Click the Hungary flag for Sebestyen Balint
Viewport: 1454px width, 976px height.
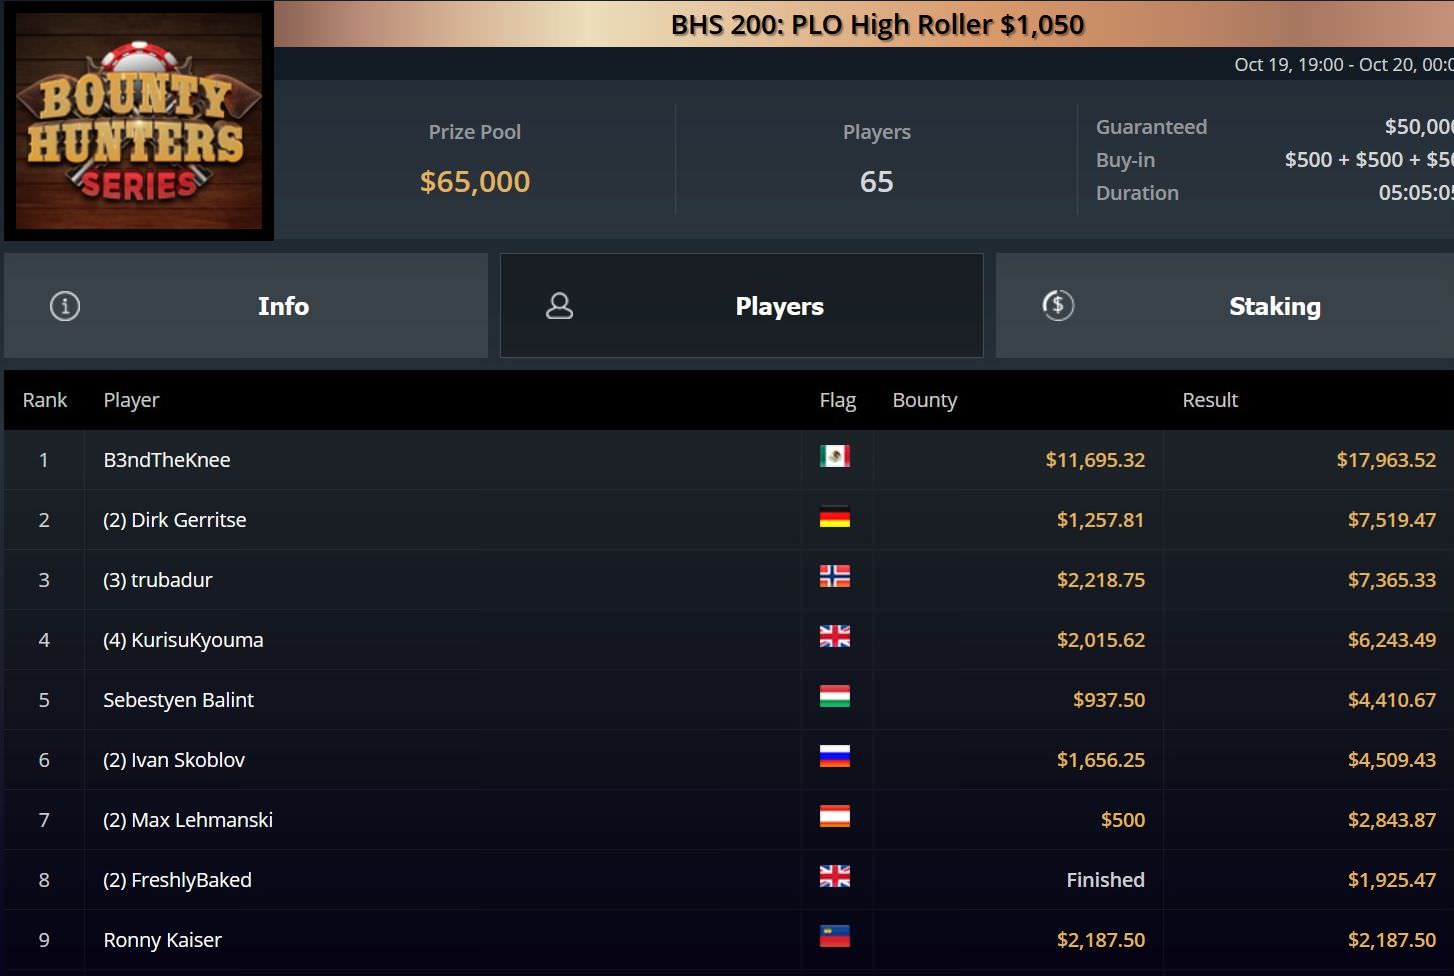coord(835,697)
